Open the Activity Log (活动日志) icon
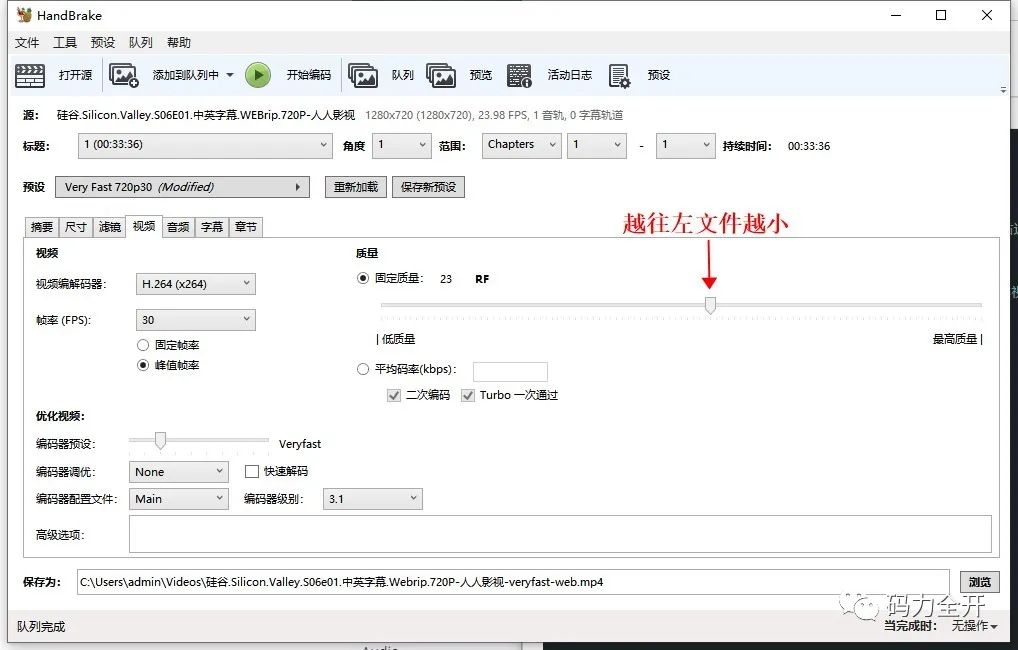This screenshot has height=650, width=1018. (519, 75)
